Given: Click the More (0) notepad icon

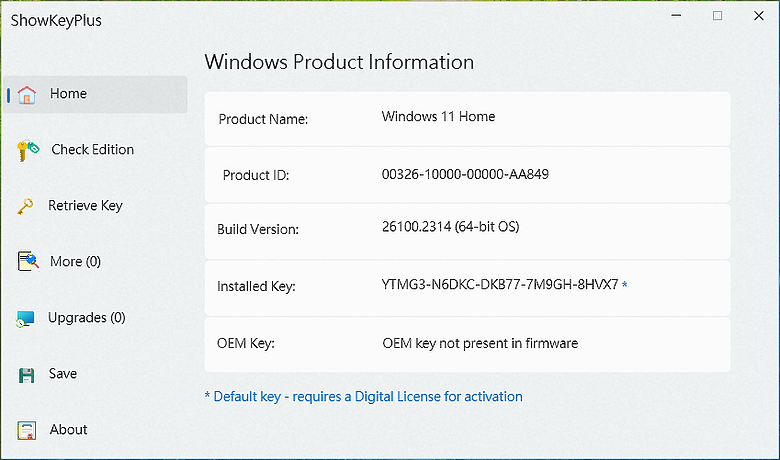Looking at the screenshot, I should [28, 261].
